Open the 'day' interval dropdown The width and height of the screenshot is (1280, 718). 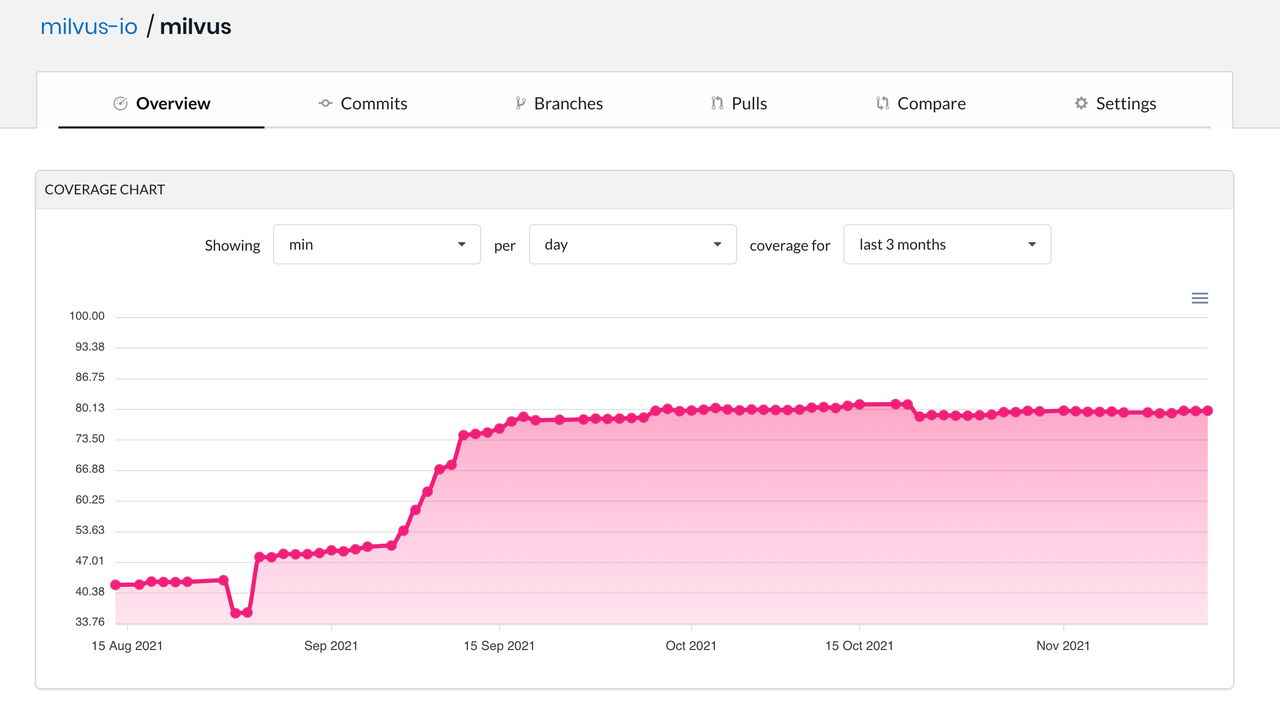[632, 245]
